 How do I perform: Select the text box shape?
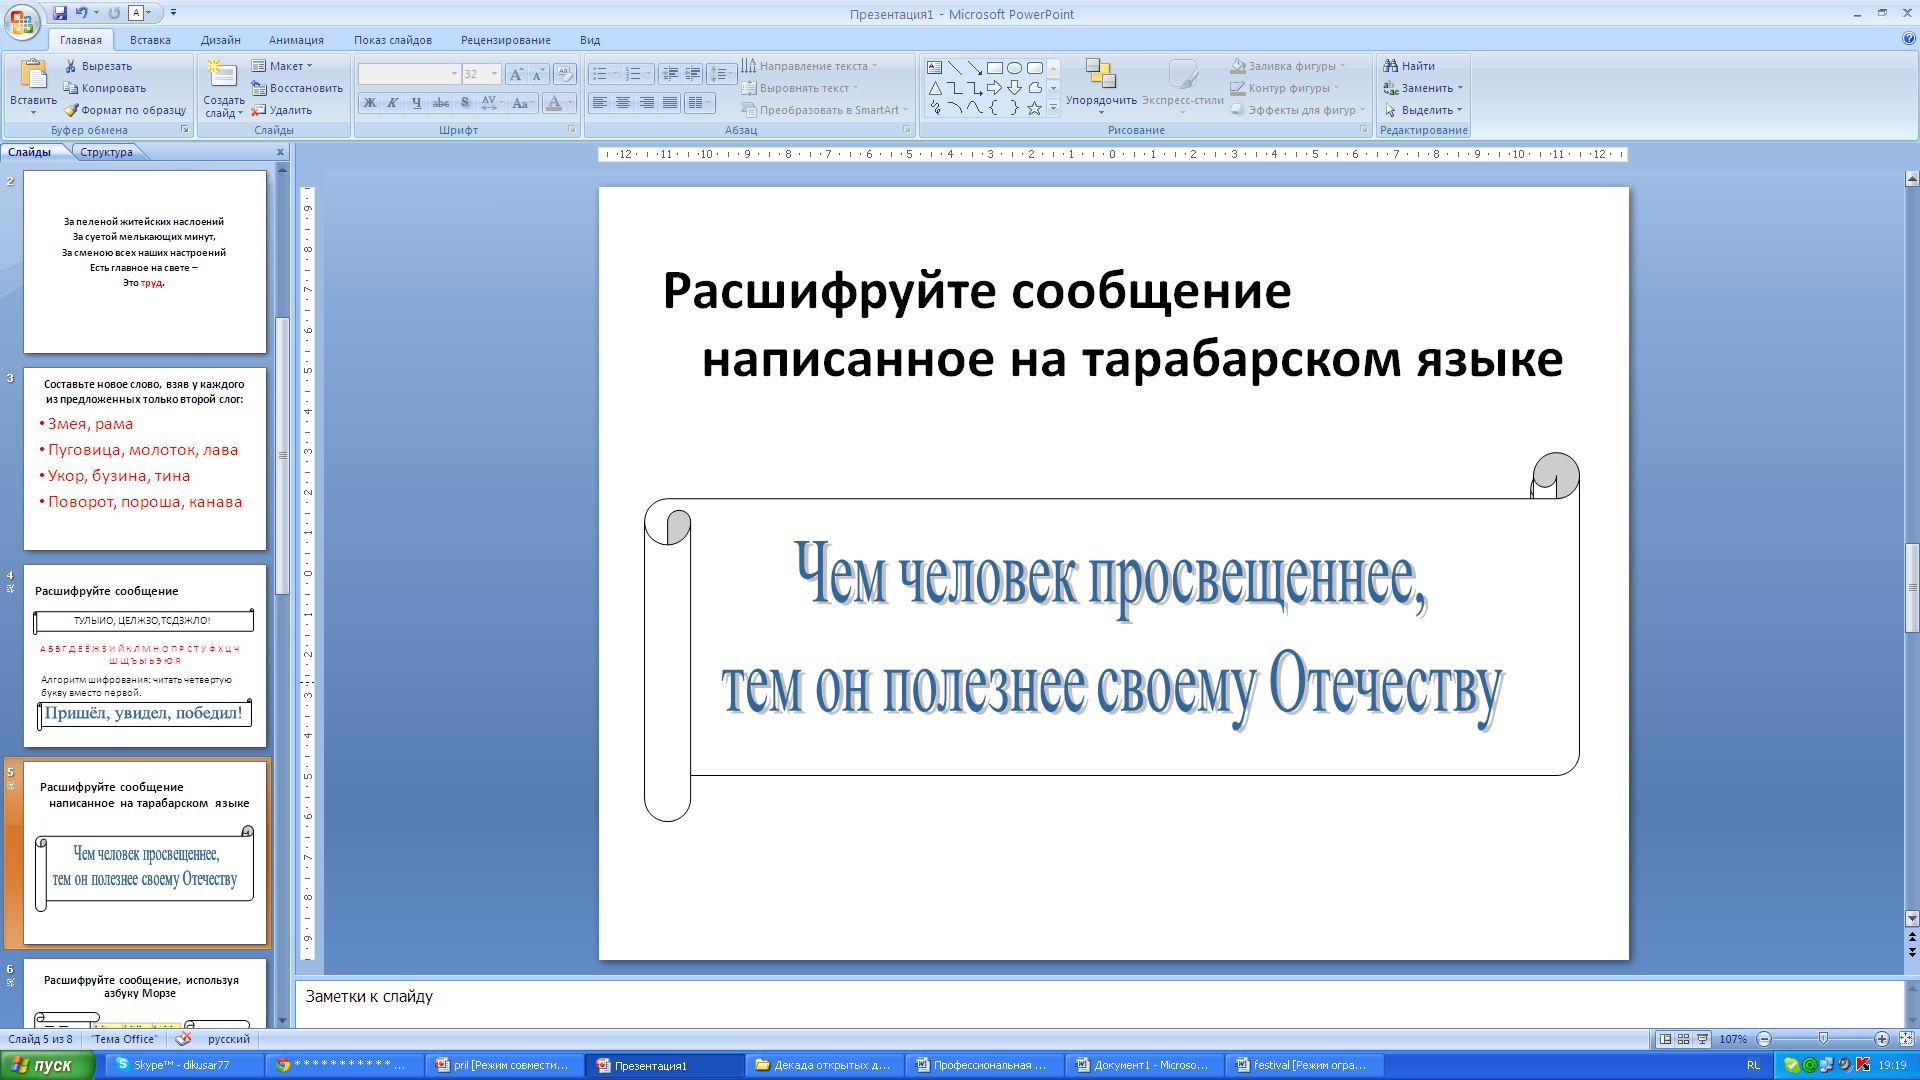[934, 68]
